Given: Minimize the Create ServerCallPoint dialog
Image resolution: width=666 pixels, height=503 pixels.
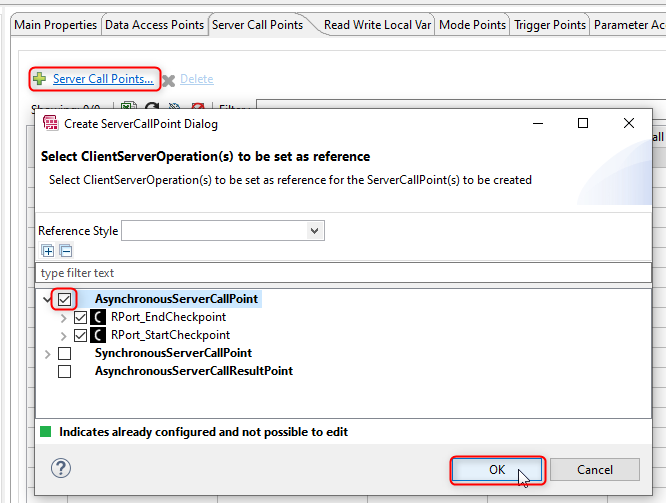Looking at the screenshot, I should pyautogui.click(x=538, y=123).
